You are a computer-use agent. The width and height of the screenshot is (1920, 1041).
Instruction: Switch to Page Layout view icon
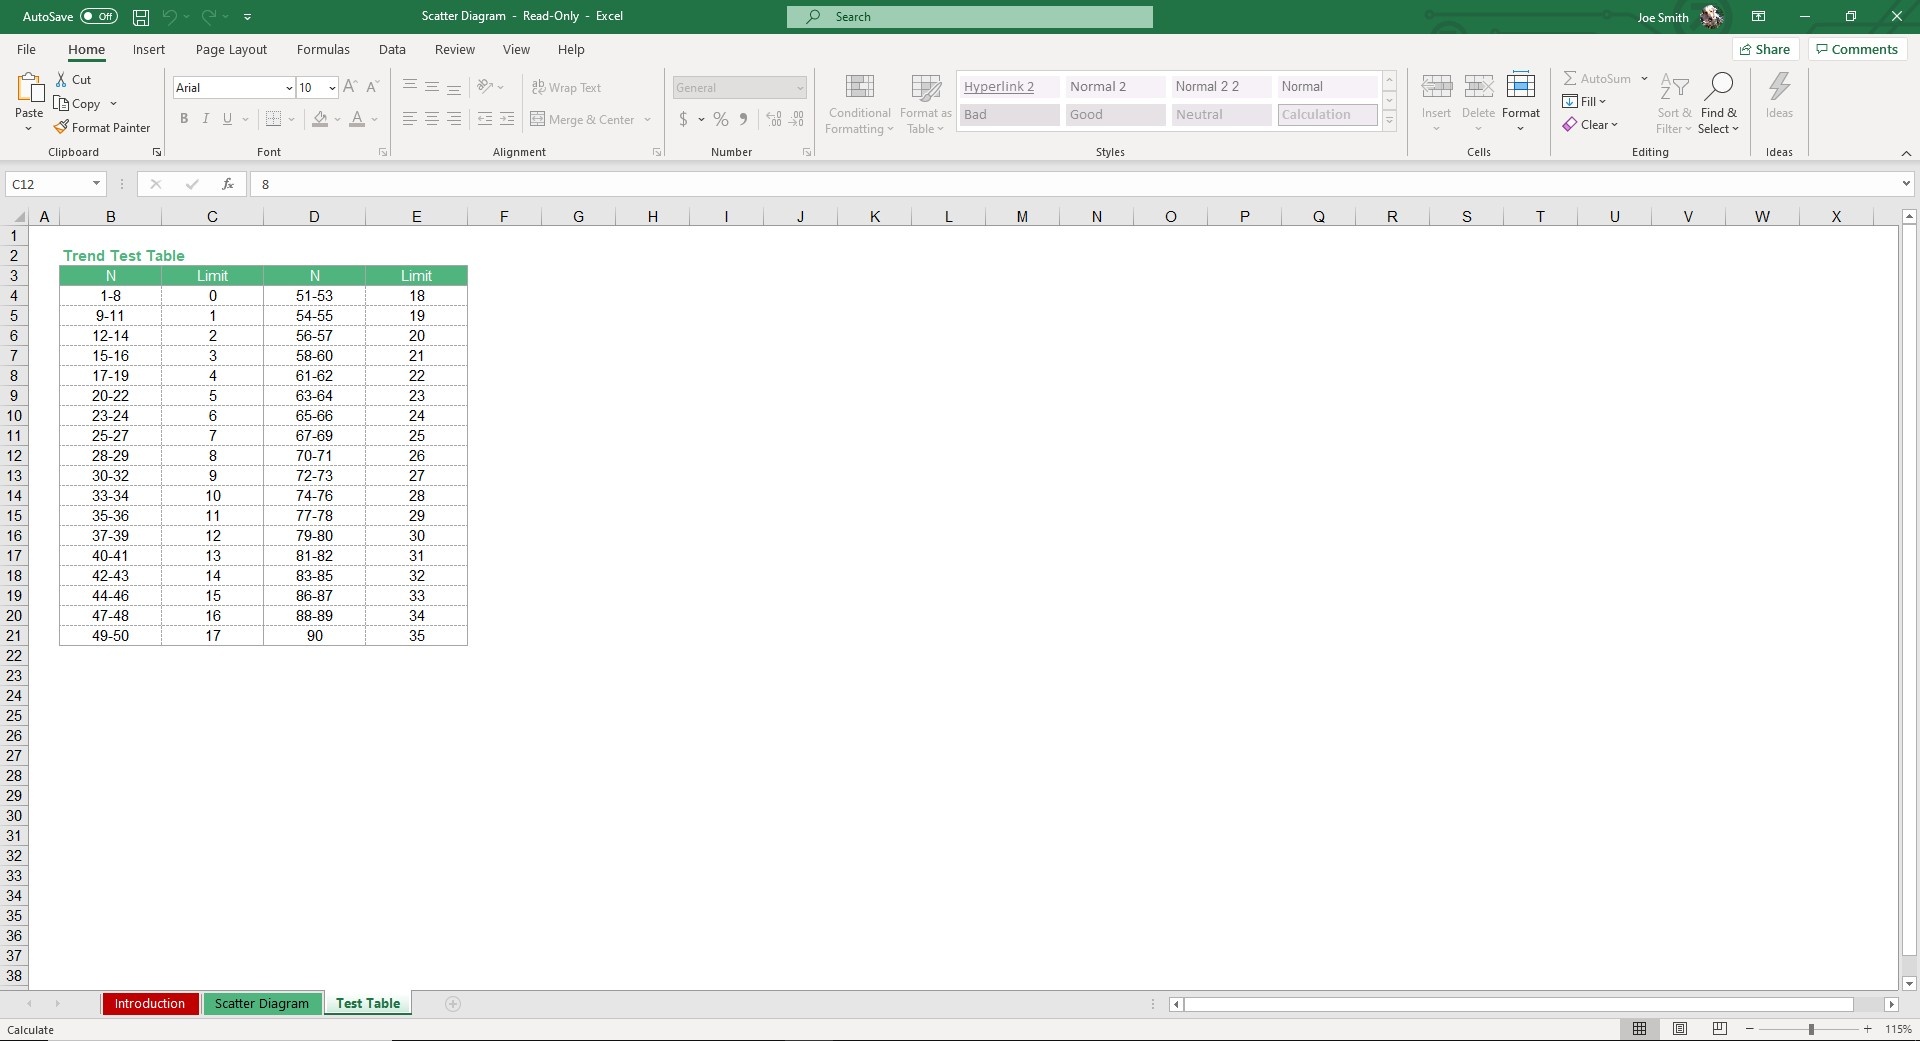[1680, 1029]
